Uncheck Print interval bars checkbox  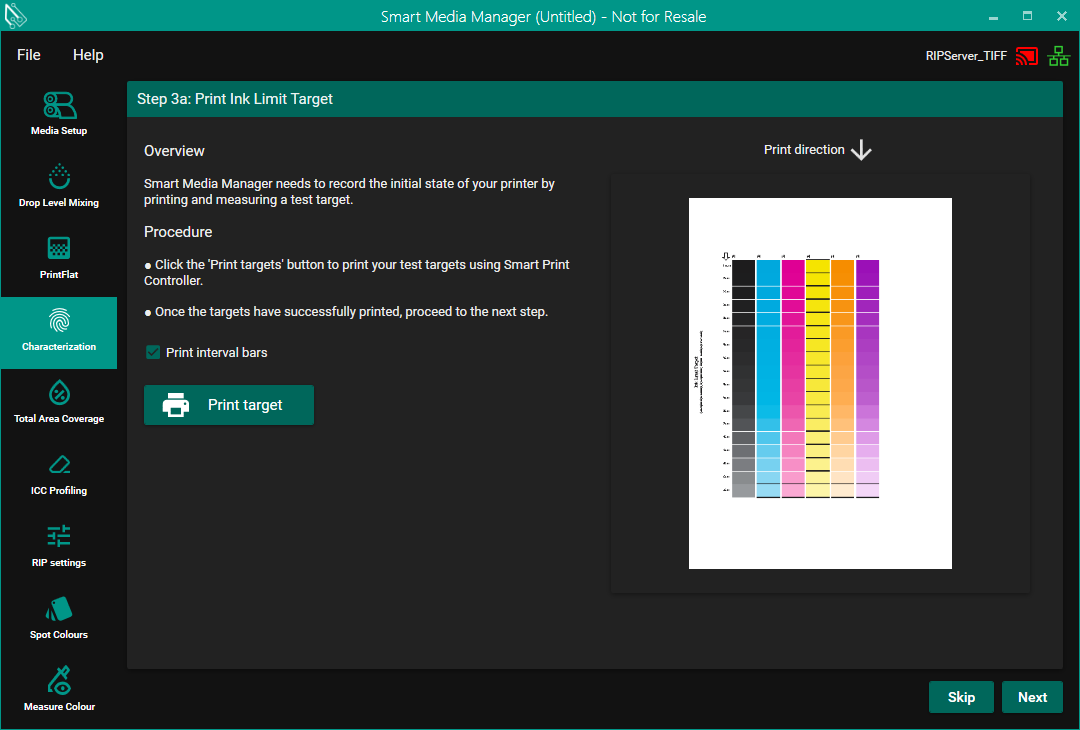(153, 352)
